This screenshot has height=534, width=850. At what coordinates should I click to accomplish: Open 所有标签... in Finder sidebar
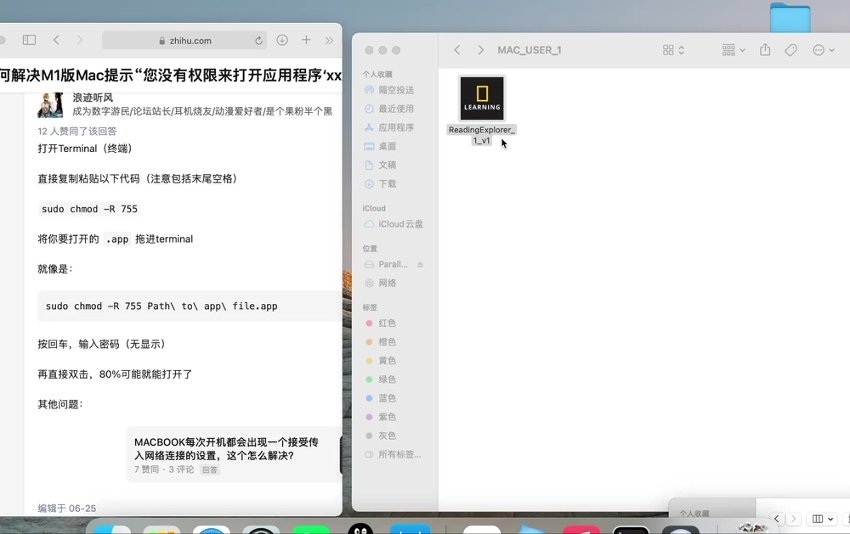coord(399,454)
